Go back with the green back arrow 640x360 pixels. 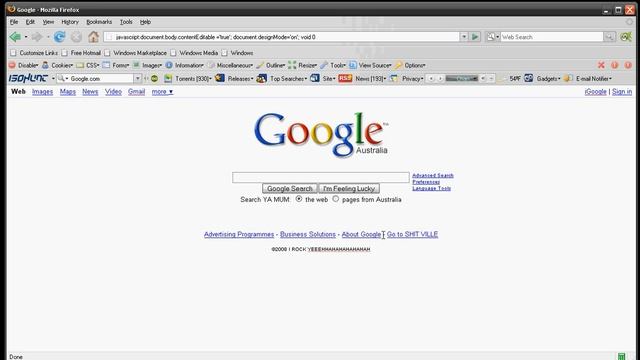[15, 37]
